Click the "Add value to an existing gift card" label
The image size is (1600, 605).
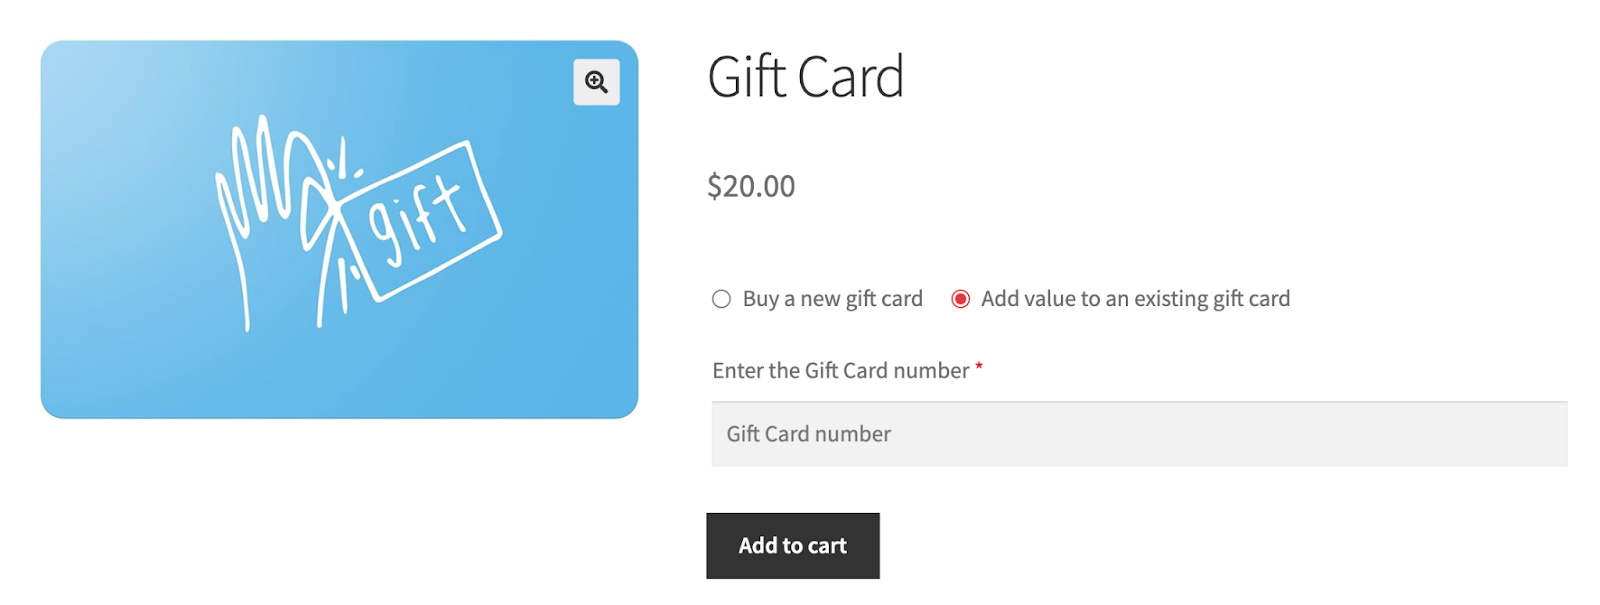point(1135,299)
